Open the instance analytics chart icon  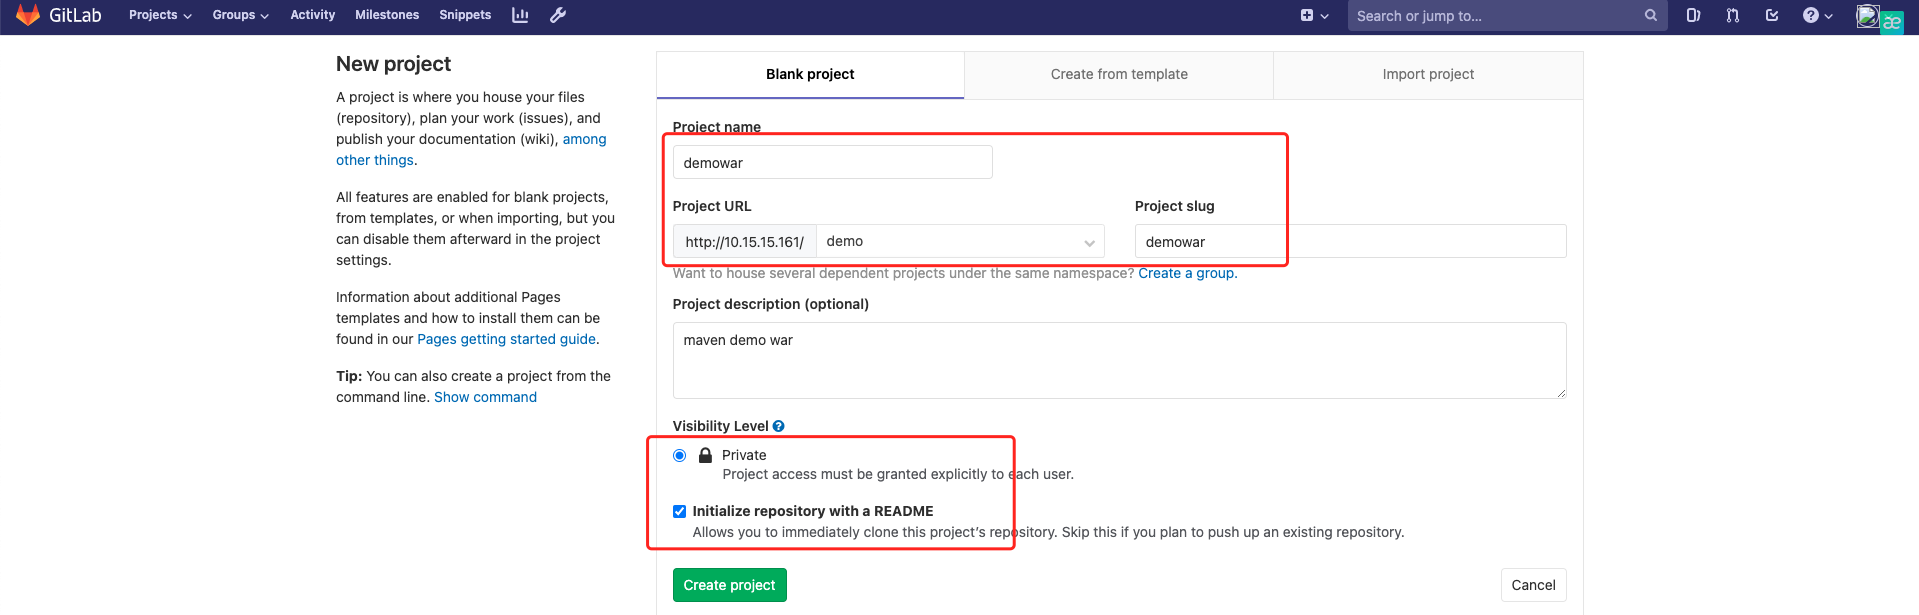pos(520,15)
